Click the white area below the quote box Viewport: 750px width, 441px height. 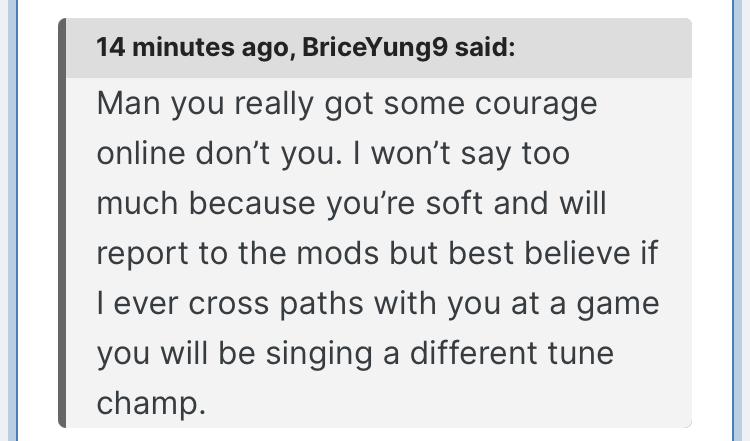375,434
